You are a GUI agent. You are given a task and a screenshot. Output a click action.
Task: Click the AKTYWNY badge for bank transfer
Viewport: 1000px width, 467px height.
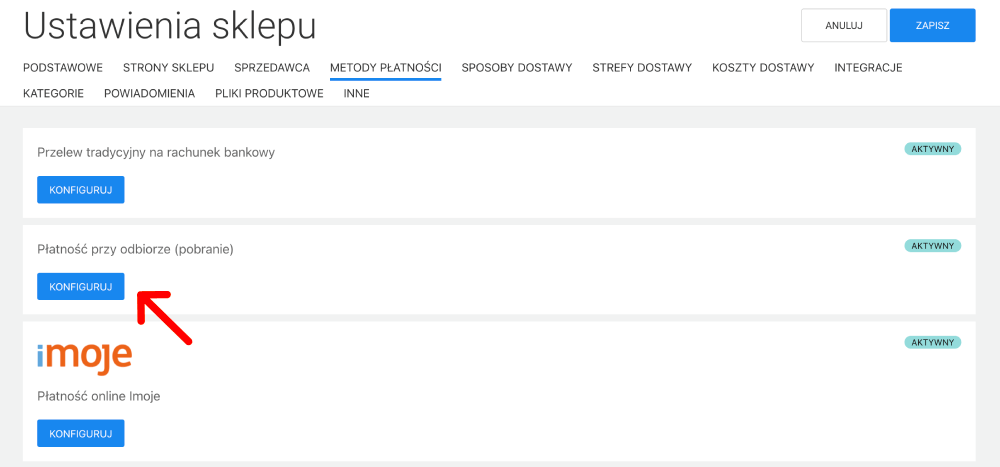(x=932, y=149)
